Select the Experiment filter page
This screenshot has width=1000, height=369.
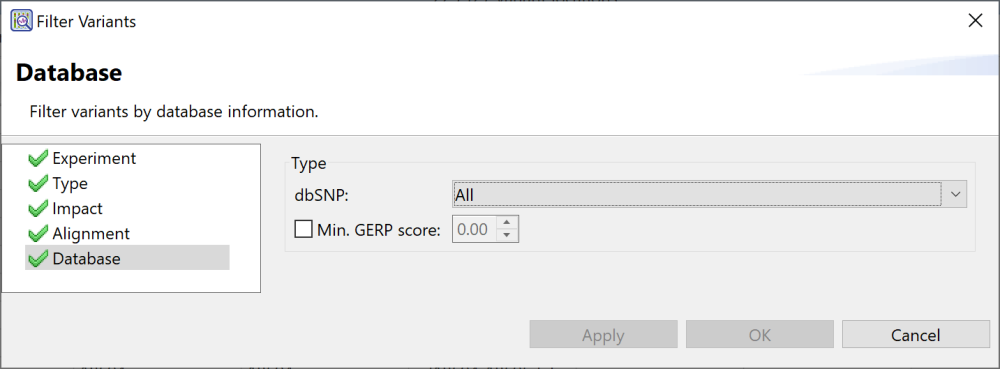point(94,158)
